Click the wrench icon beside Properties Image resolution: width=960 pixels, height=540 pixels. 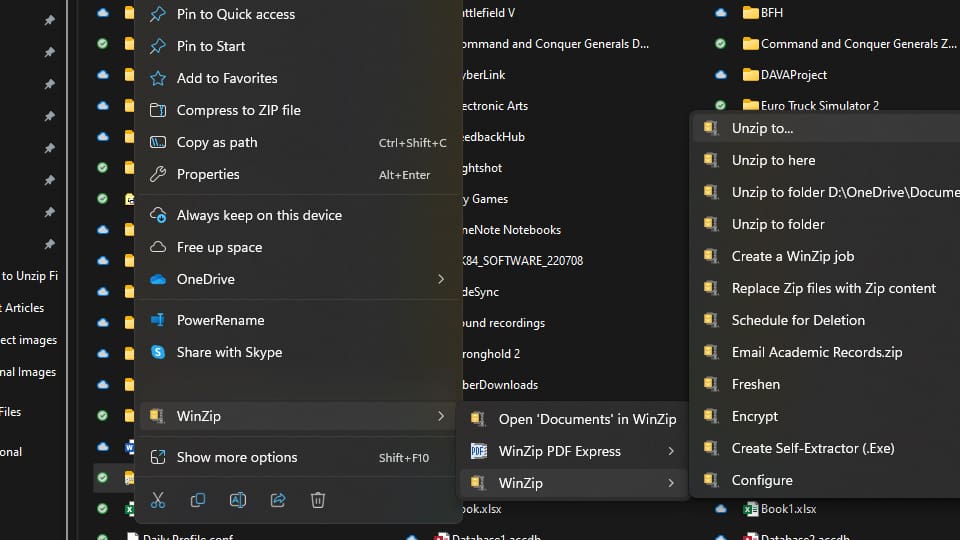[158, 174]
